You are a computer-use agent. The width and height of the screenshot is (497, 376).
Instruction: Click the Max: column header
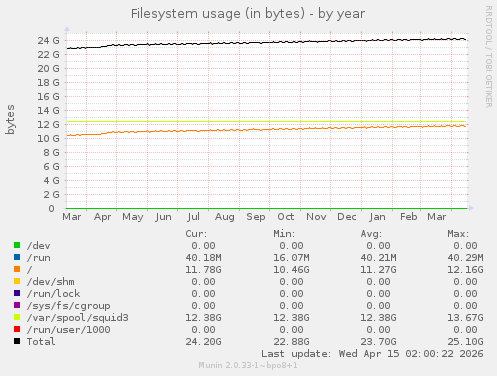coord(458,234)
